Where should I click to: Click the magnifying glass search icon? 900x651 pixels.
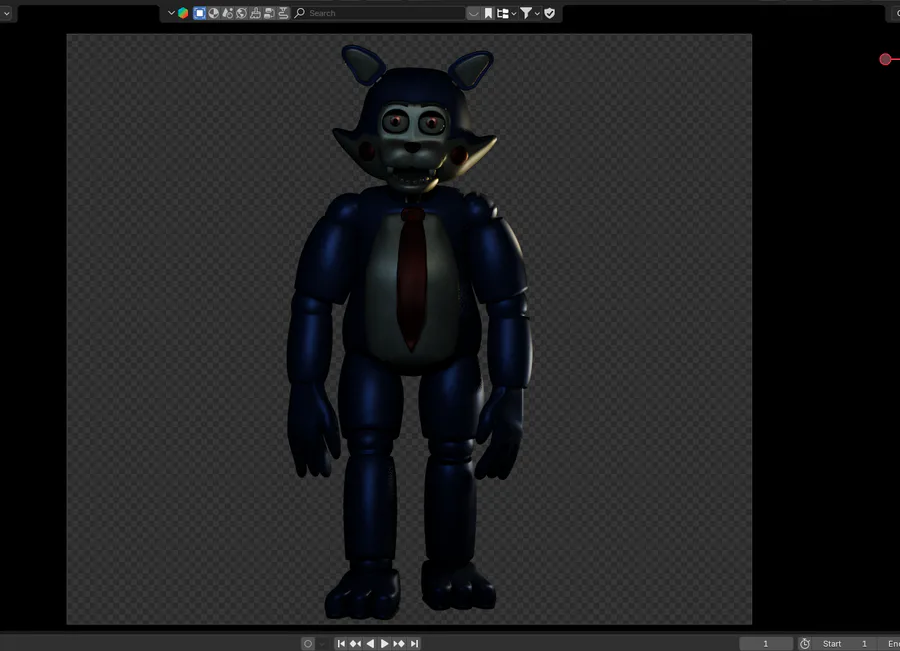300,13
